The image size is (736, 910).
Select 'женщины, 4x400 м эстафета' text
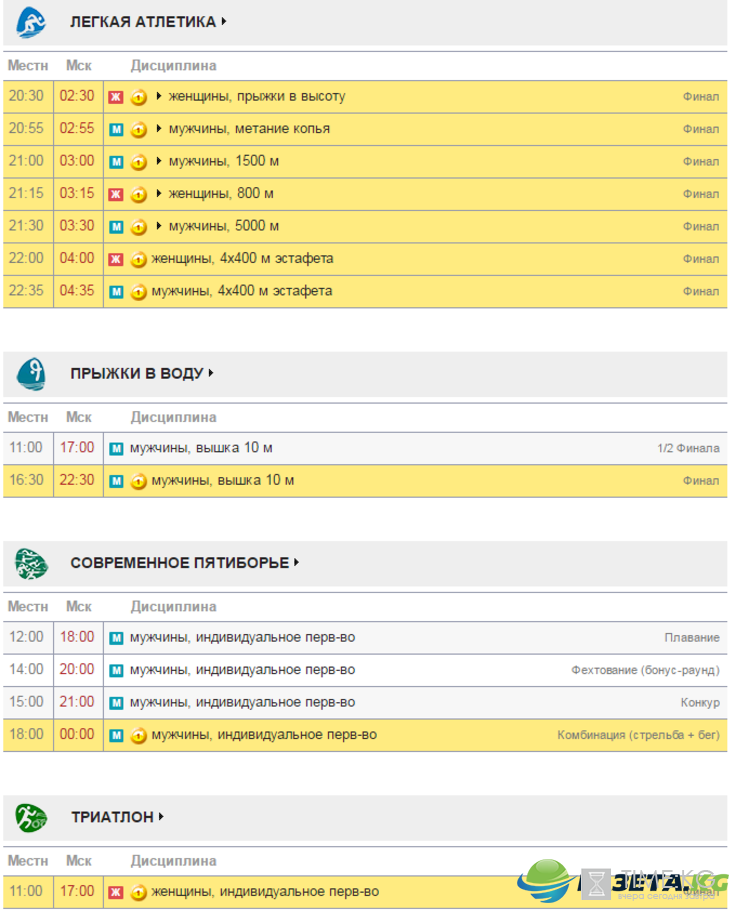(x=242, y=259)
